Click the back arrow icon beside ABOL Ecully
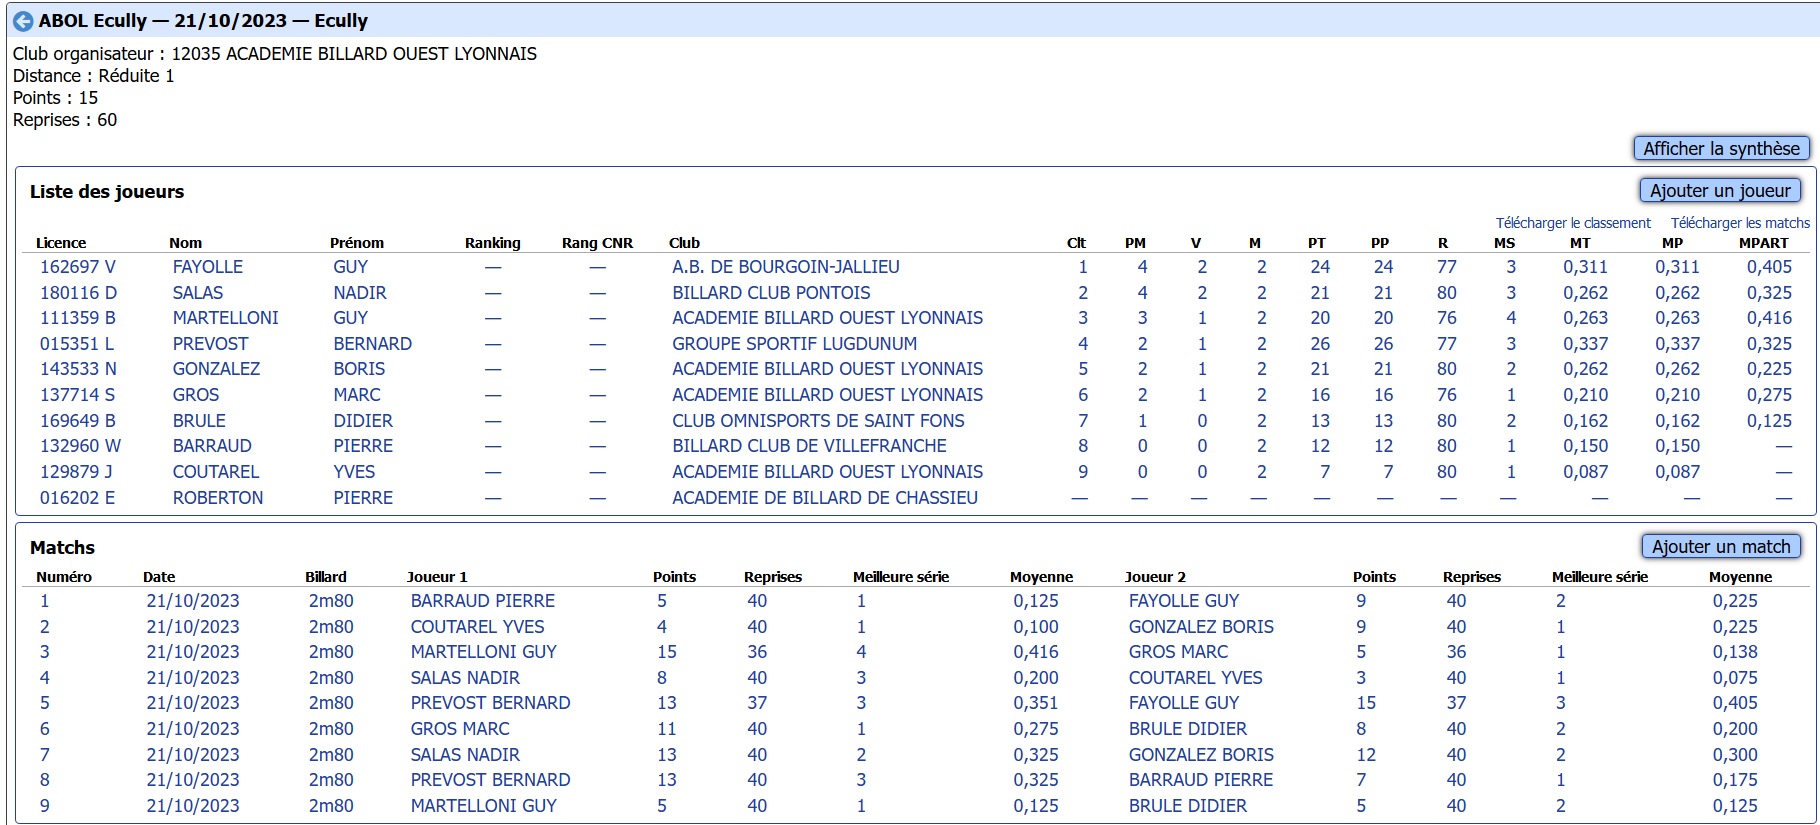Image resolution: width=1820 pixels, height=825 pixels. coord(23,21)
